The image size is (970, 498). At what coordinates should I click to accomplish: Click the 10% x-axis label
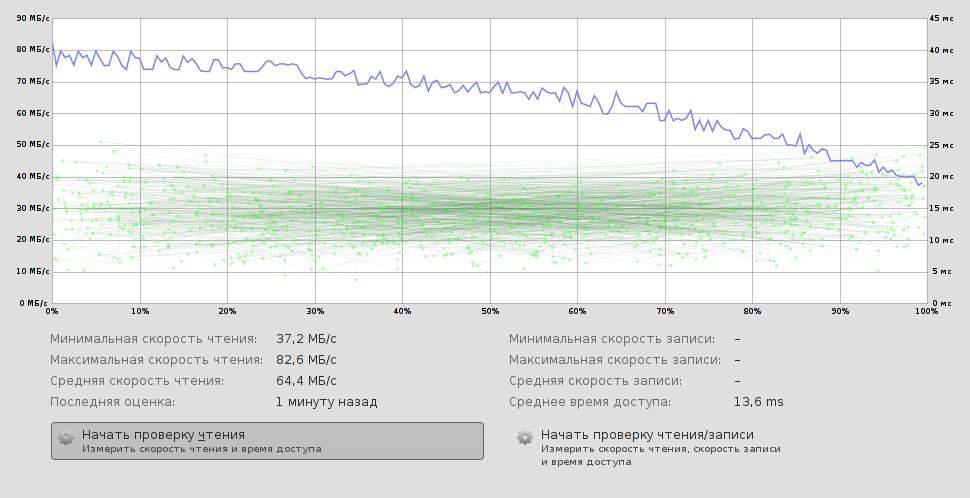pyautogui.click(x=140, y=311)
